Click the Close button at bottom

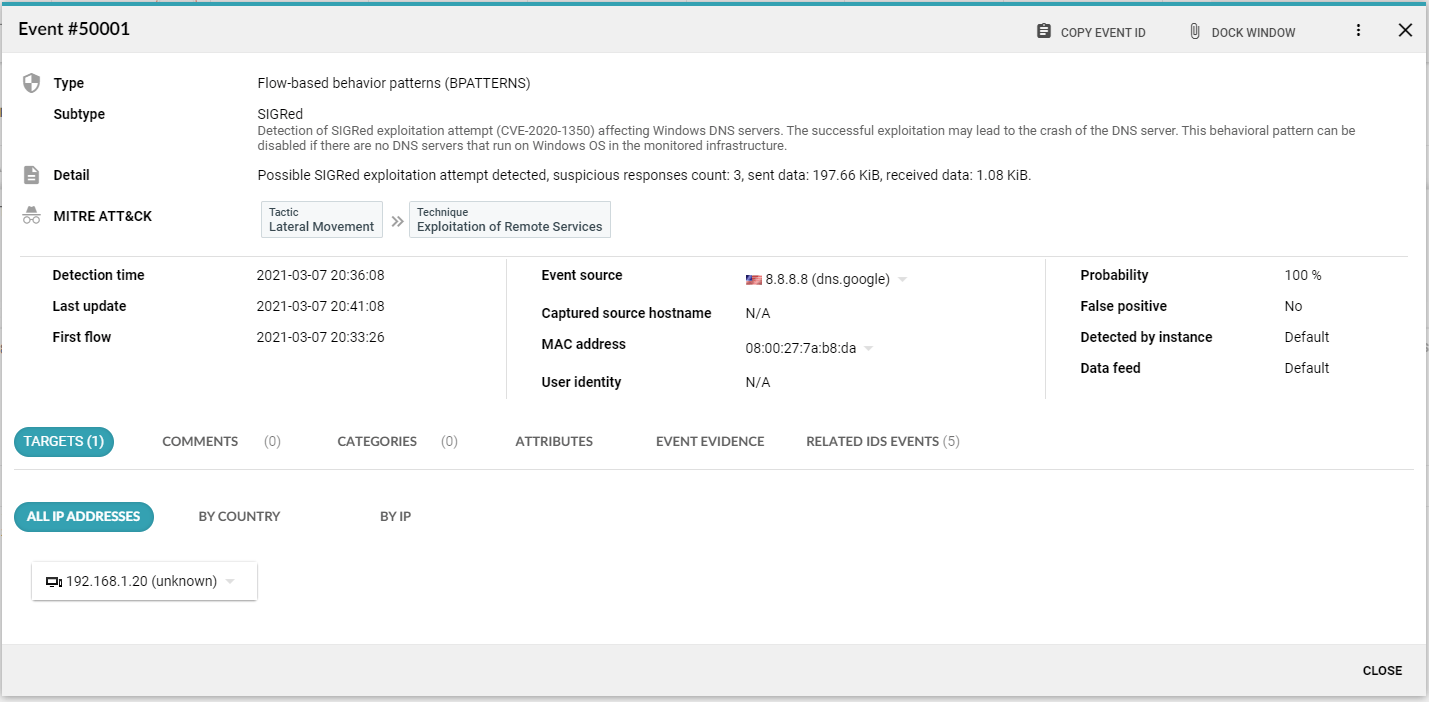click(1382, 670)
